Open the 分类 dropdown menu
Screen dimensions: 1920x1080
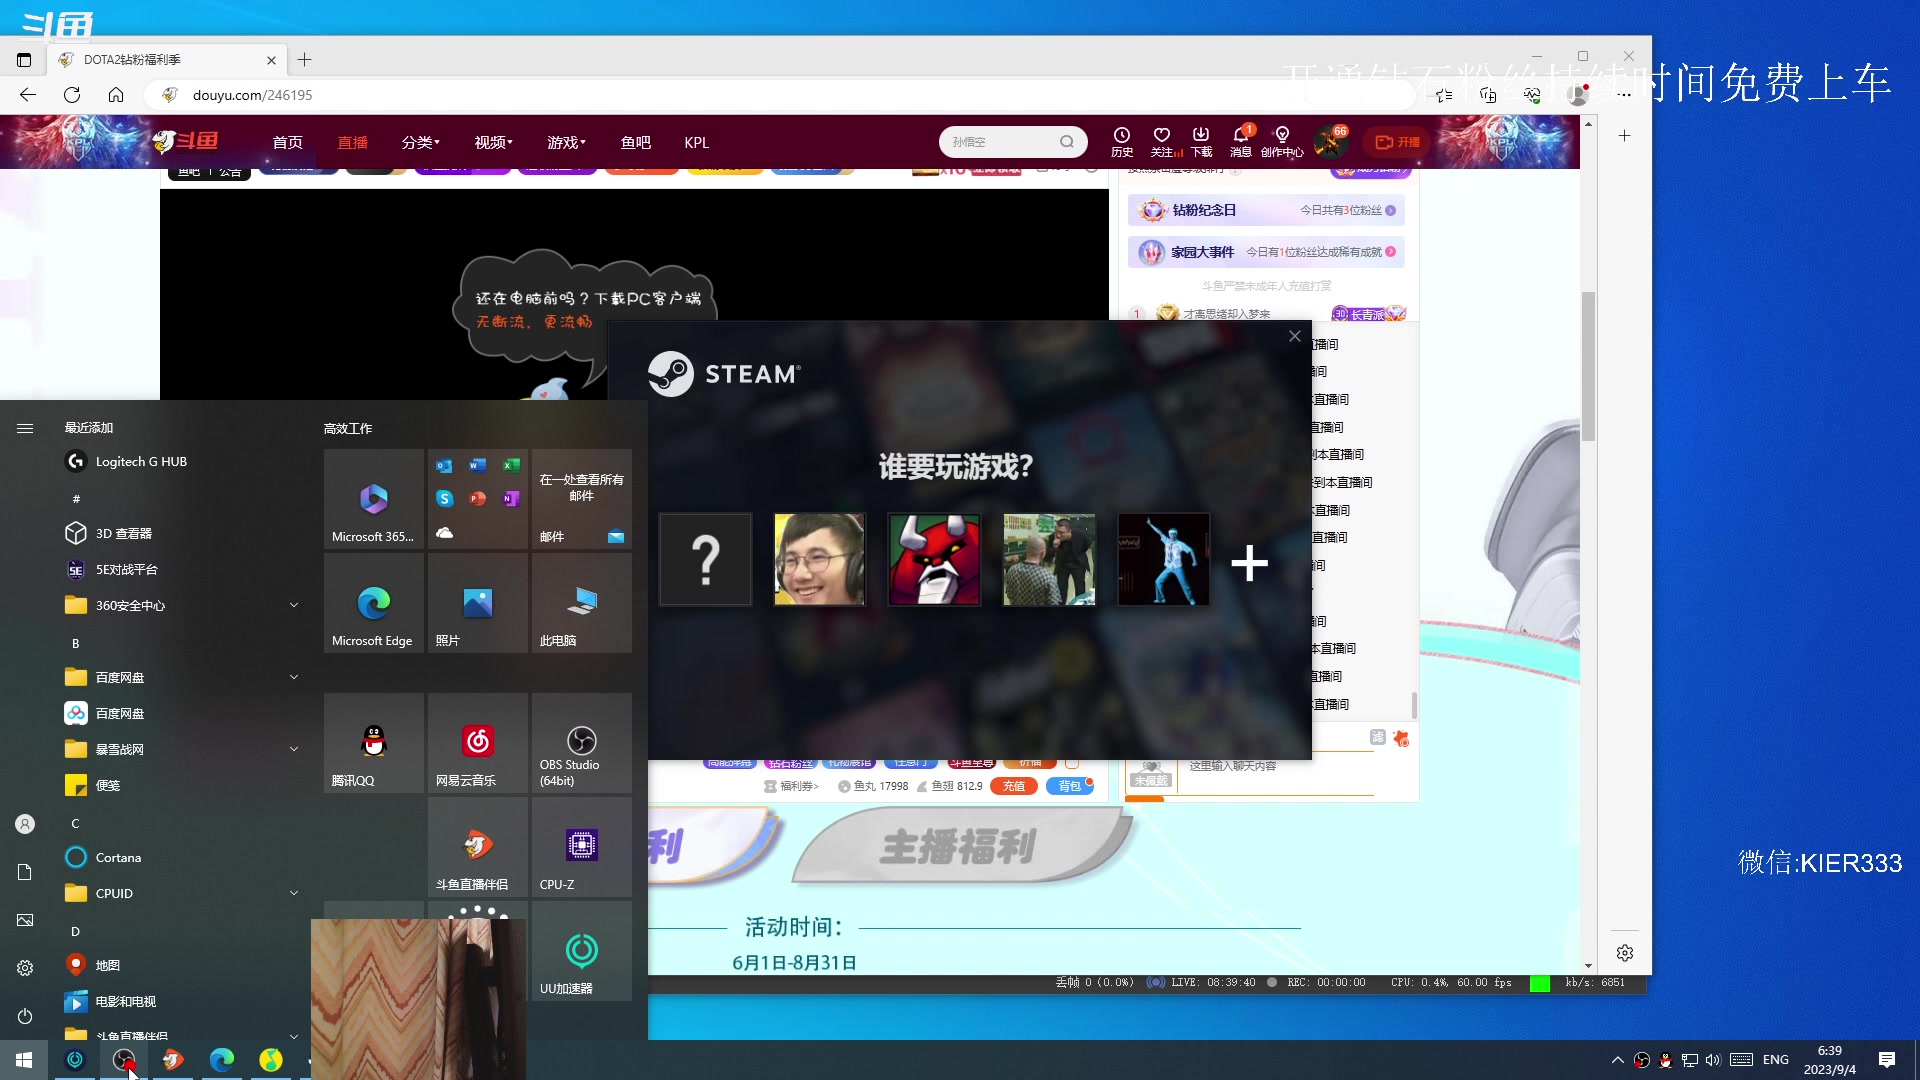click(x=420, y=142)
